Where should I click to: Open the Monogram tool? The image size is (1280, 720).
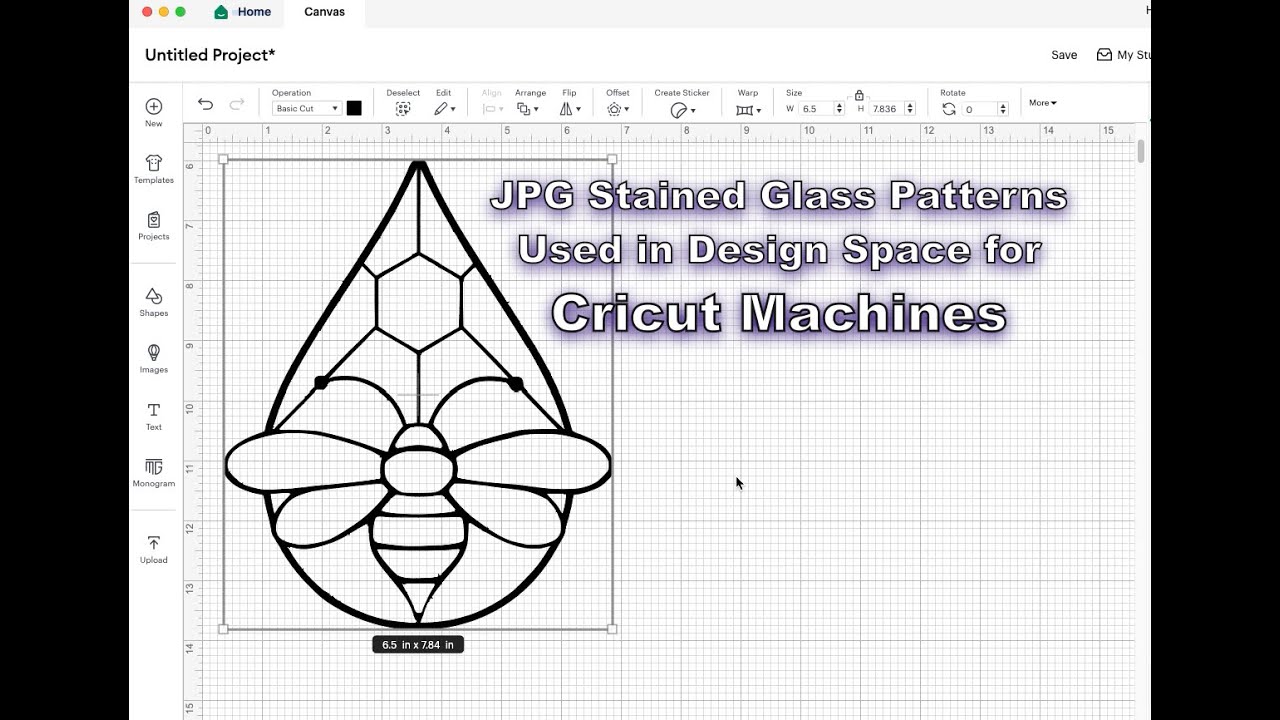153,467
